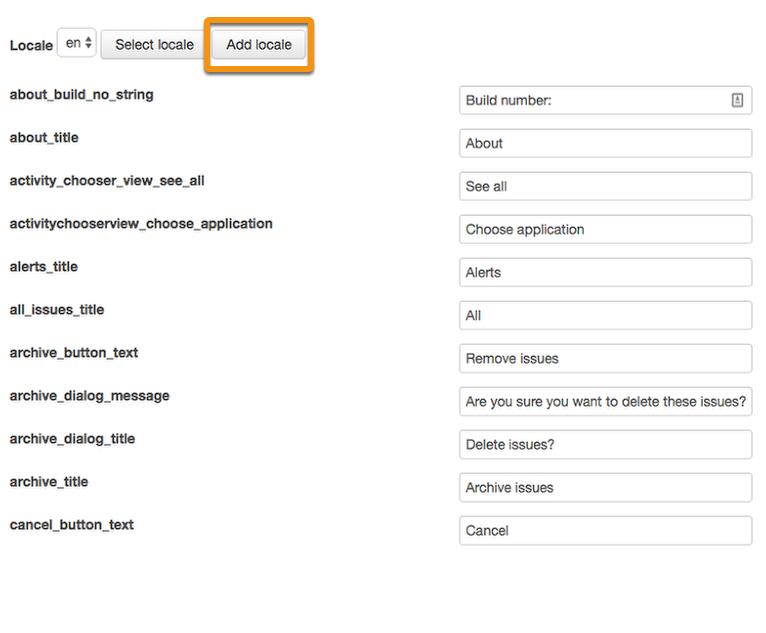Click the cancel_button_text key label
The height and width of the screenshot is (633, 766).
click(x=71, y=525)
